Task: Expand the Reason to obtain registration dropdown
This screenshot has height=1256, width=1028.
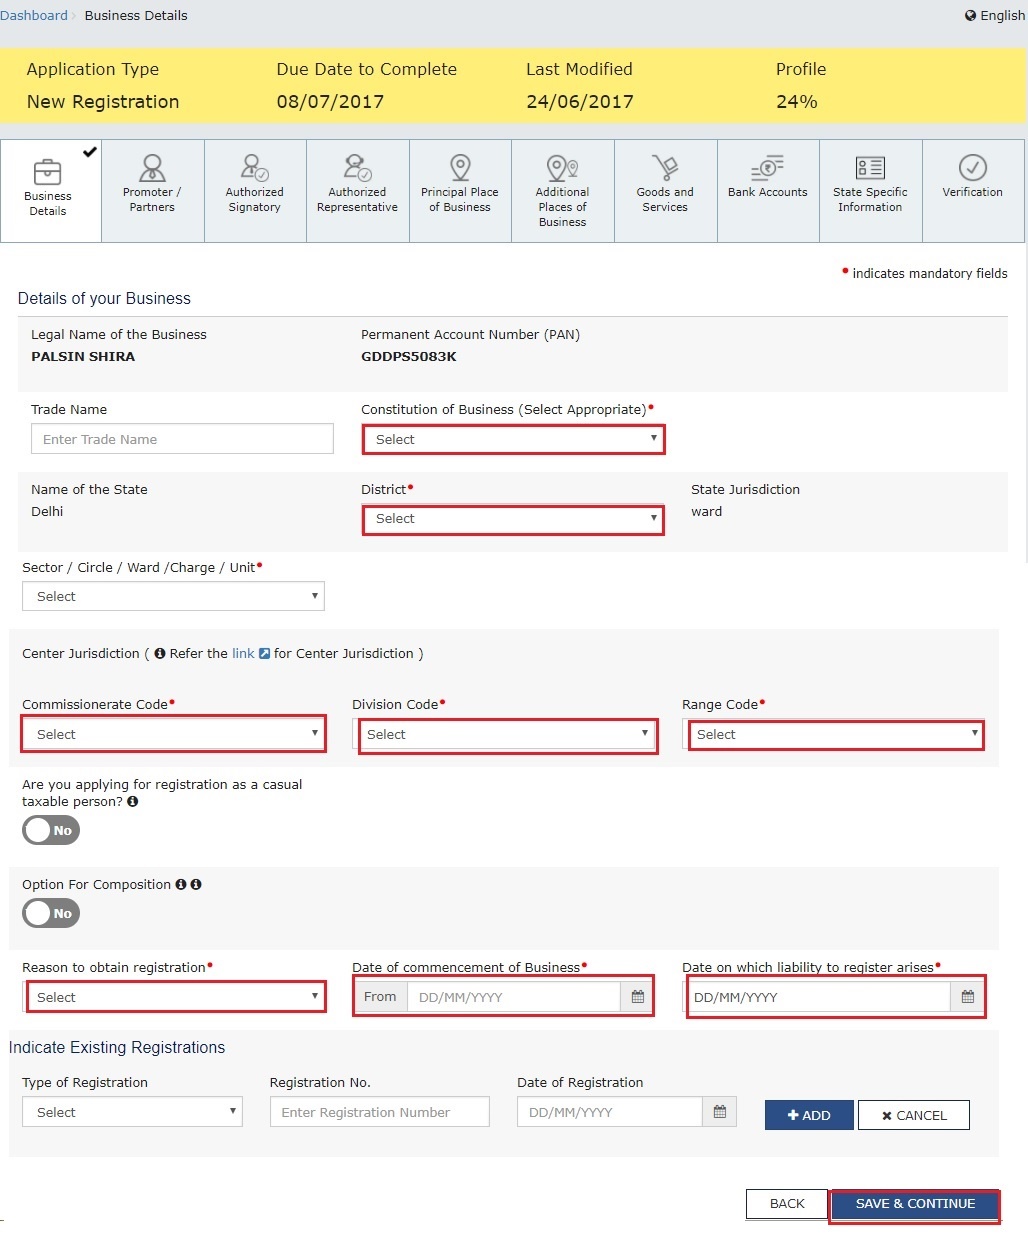Action: (x=175, y=996)
